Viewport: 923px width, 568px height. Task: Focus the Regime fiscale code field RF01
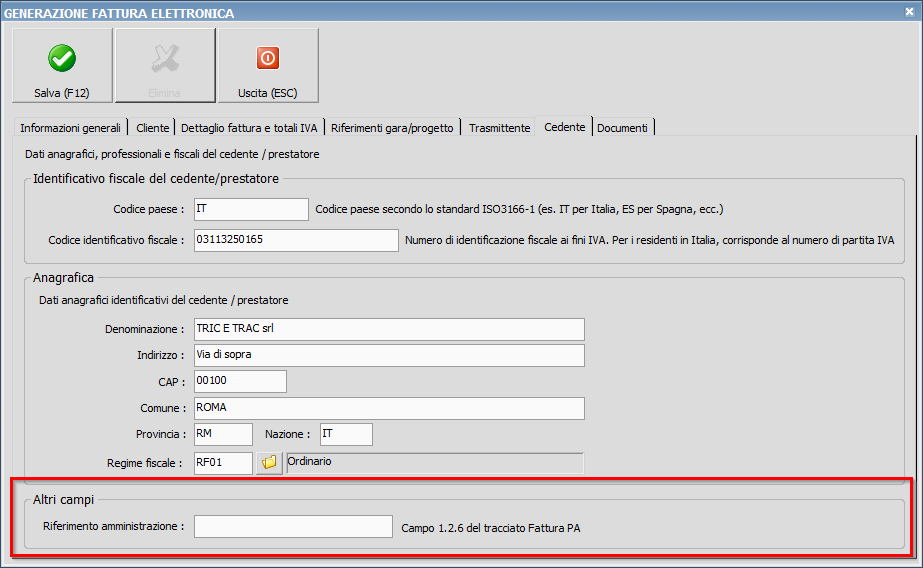223,463
